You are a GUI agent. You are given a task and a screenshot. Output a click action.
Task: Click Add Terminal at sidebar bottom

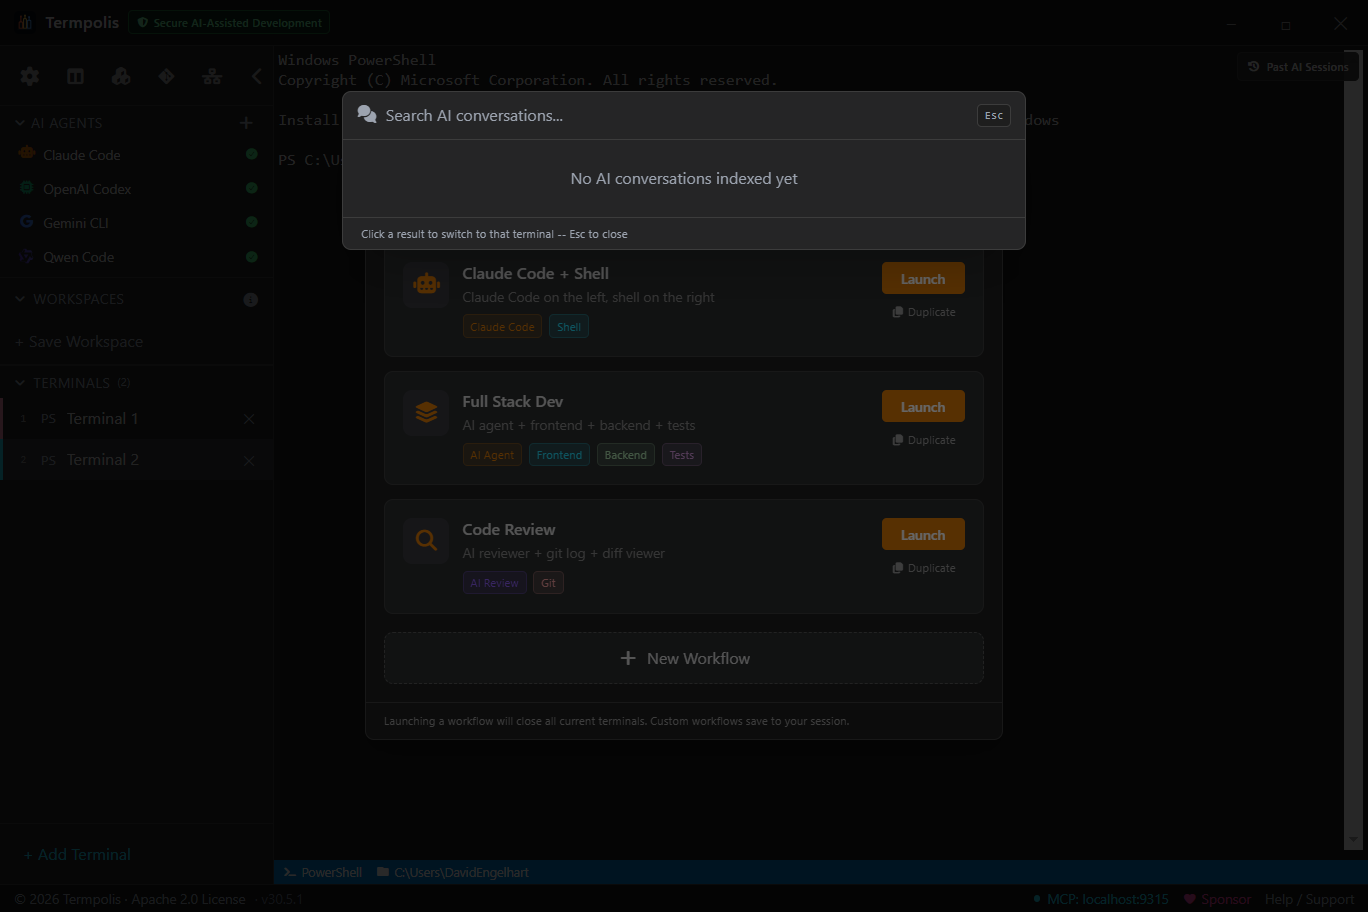point(77,855)
